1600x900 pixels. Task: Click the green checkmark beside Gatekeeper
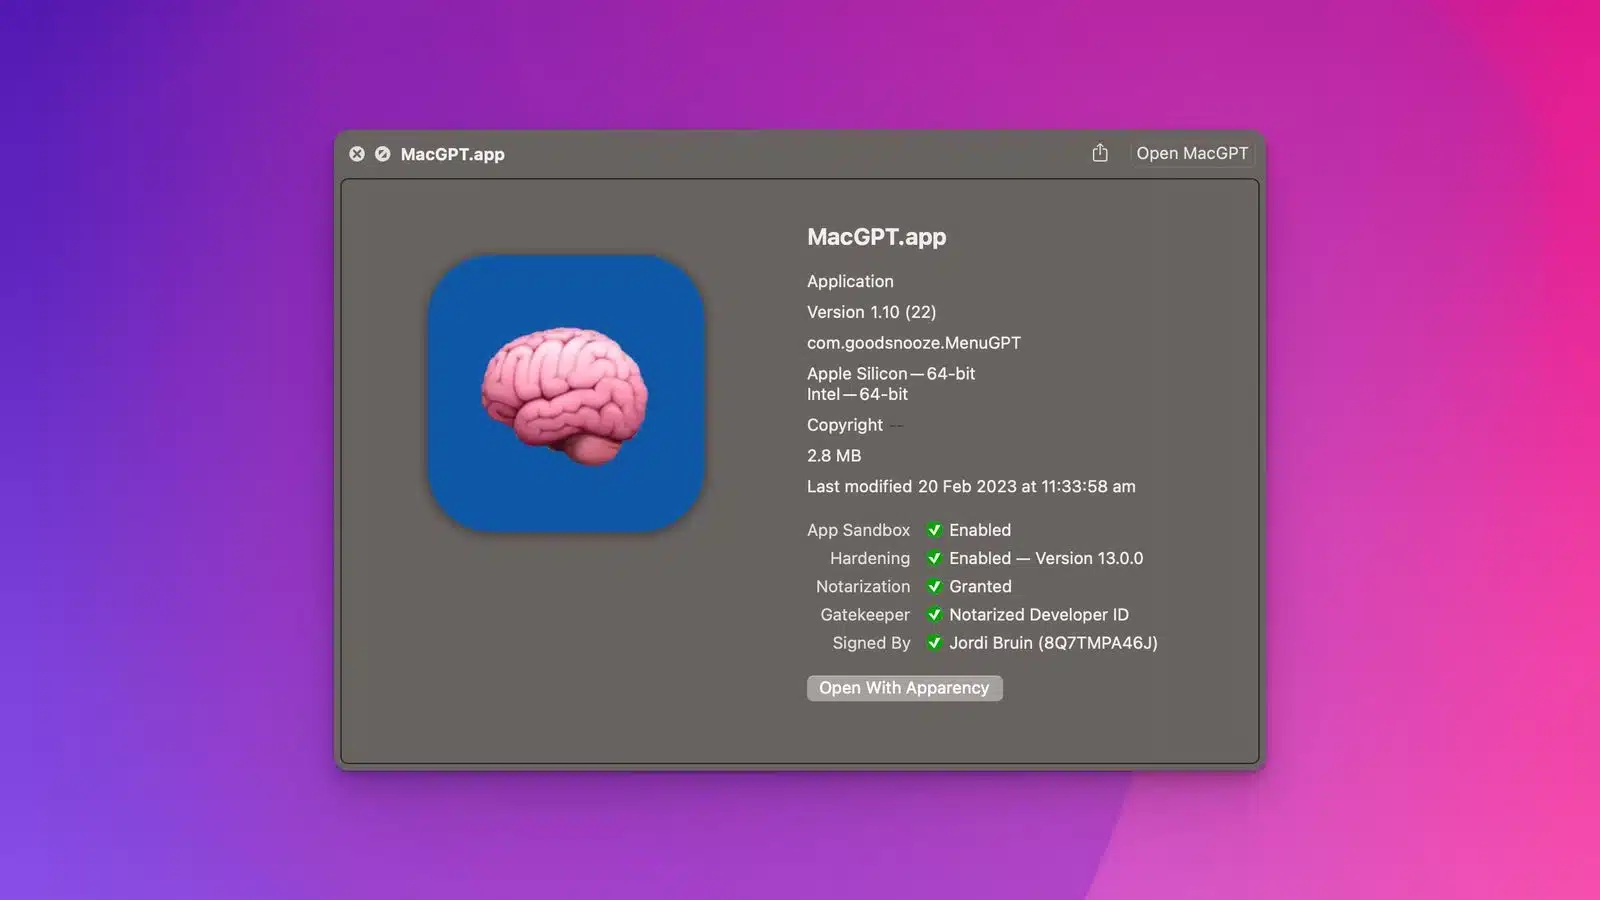(934, 615)
